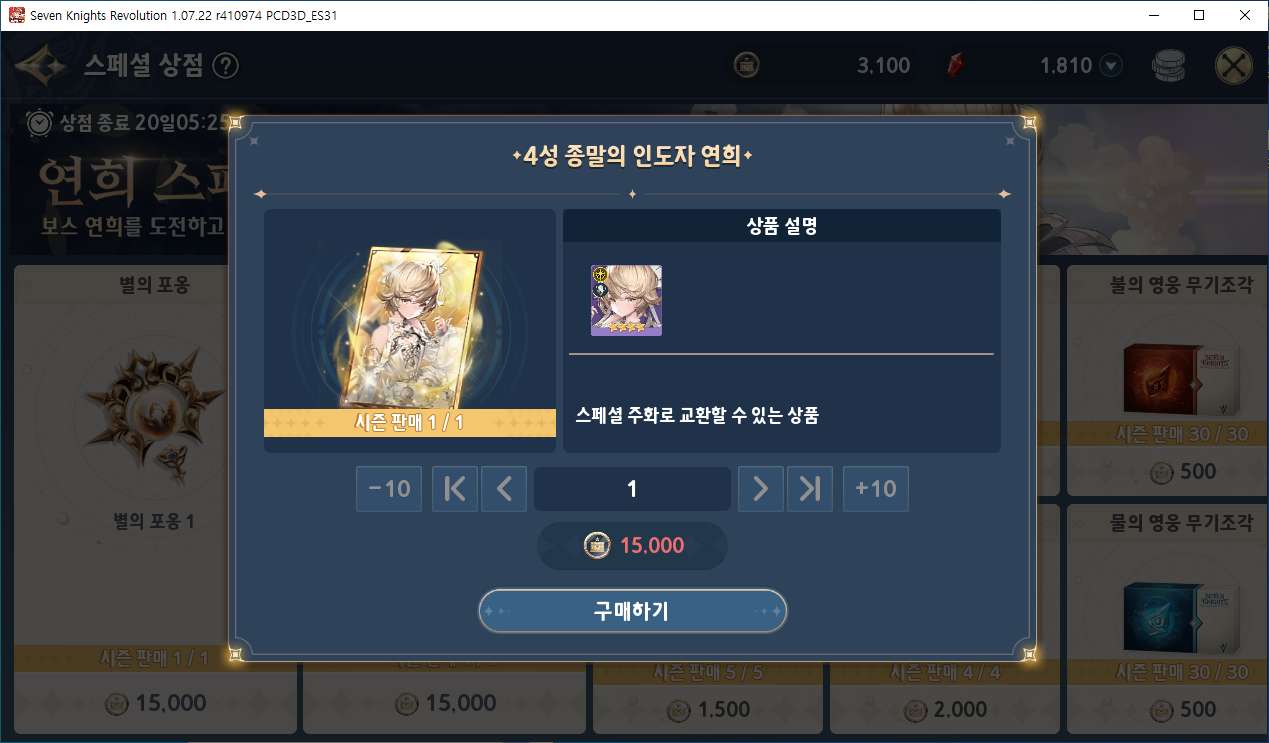
Task: Click the red ruby gem icon
Action: (x=956, y=66)
